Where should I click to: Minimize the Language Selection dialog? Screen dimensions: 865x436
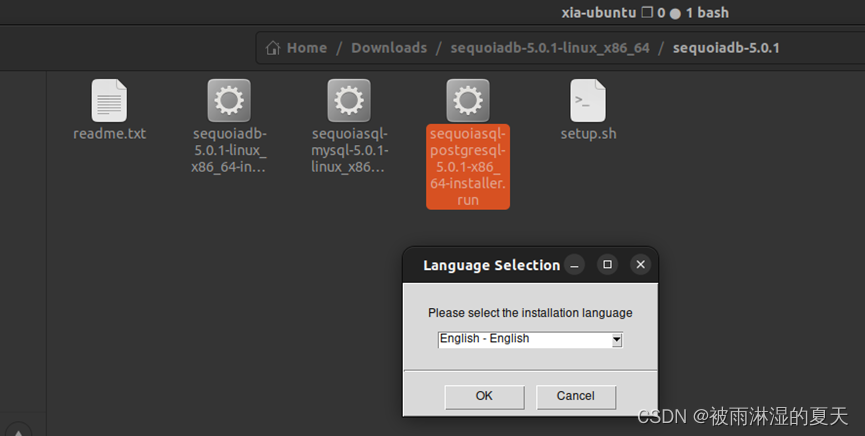574,265
